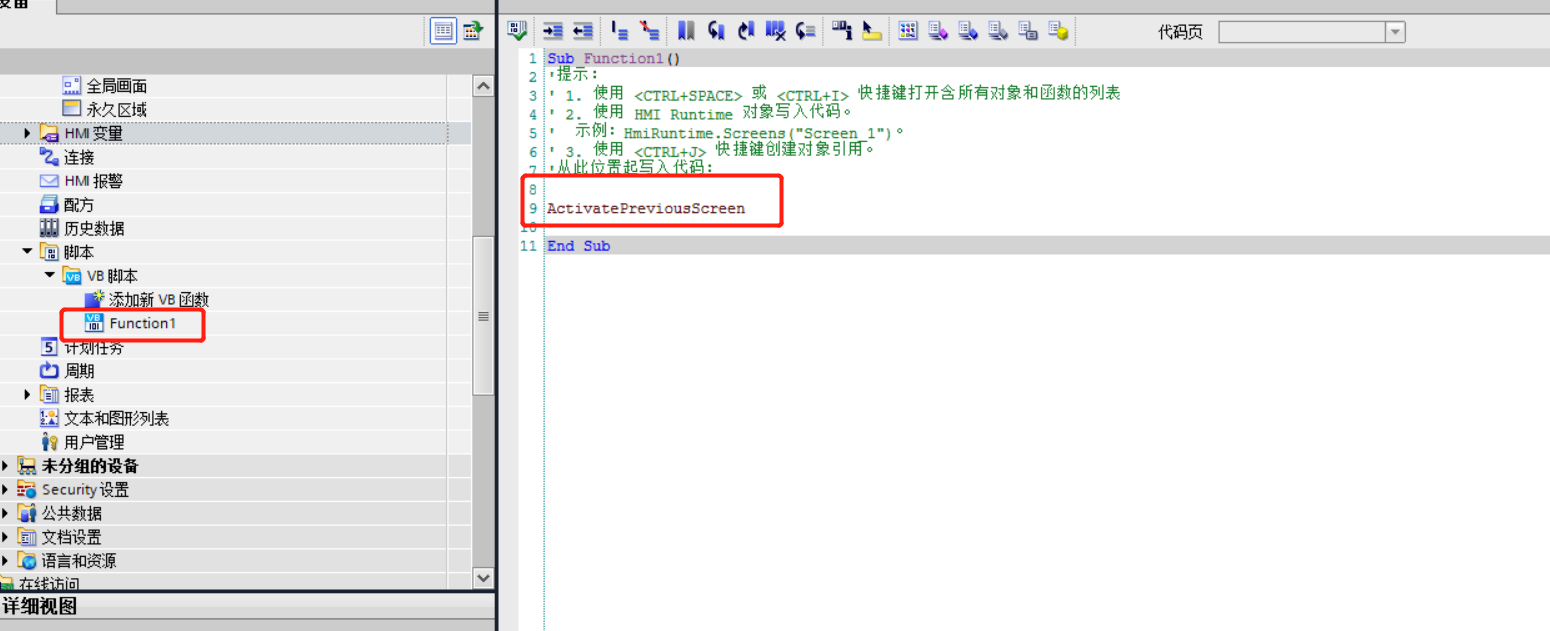Click the project tree scrollbar thumb
Viewport: 1550px width, 631px height.
pos(483,316)
